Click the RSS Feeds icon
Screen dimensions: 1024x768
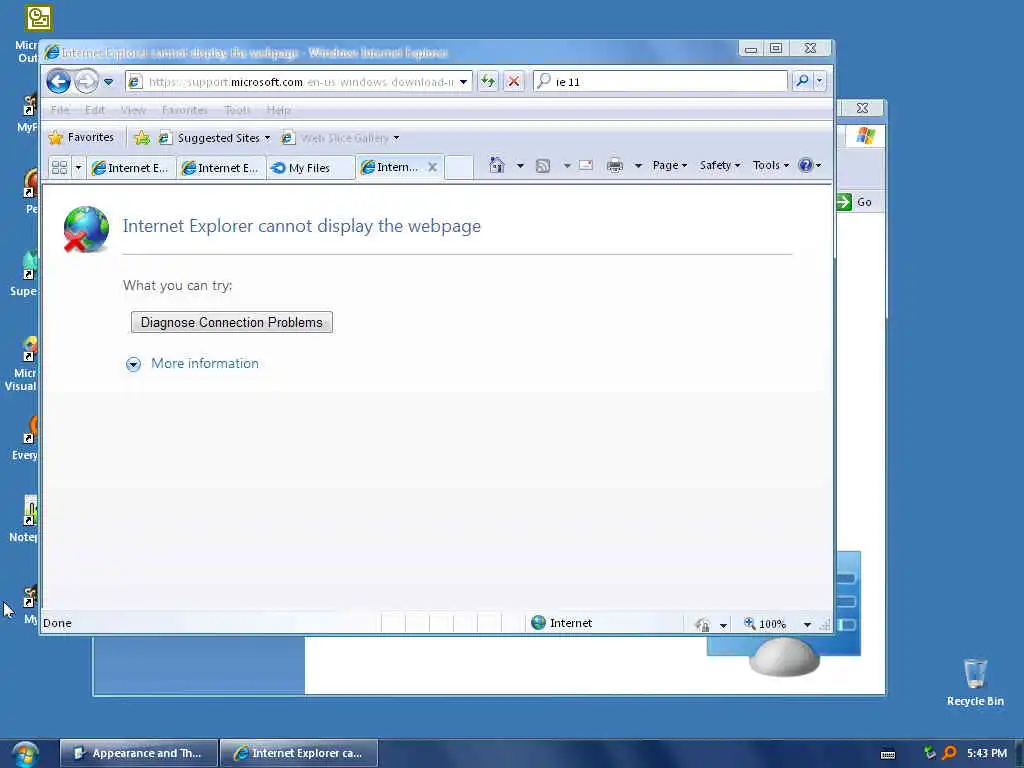[x=543, y=166]
